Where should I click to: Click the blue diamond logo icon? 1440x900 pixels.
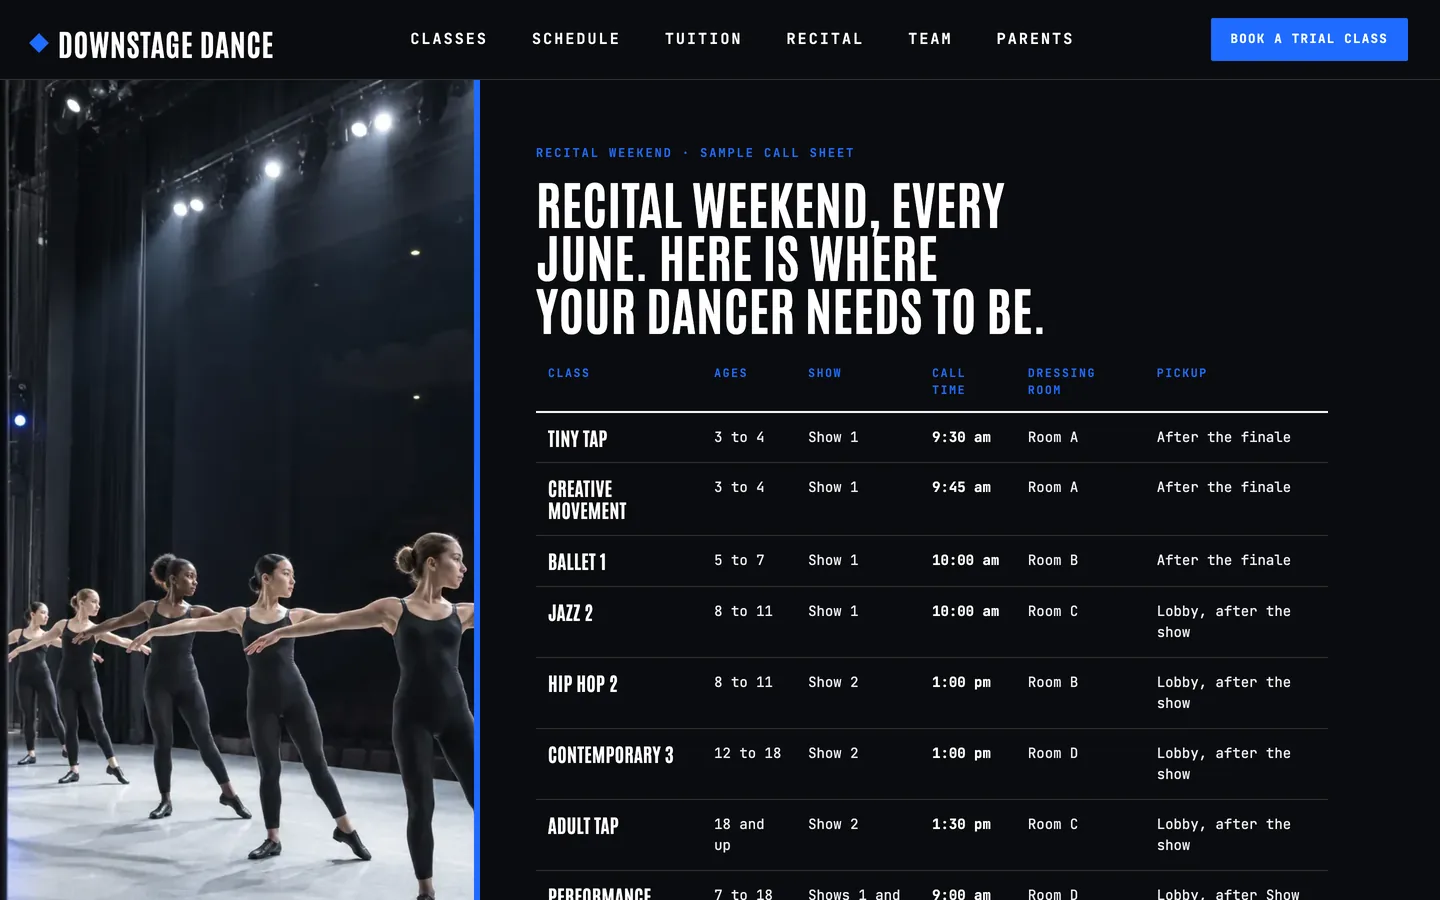click(39, 43)
